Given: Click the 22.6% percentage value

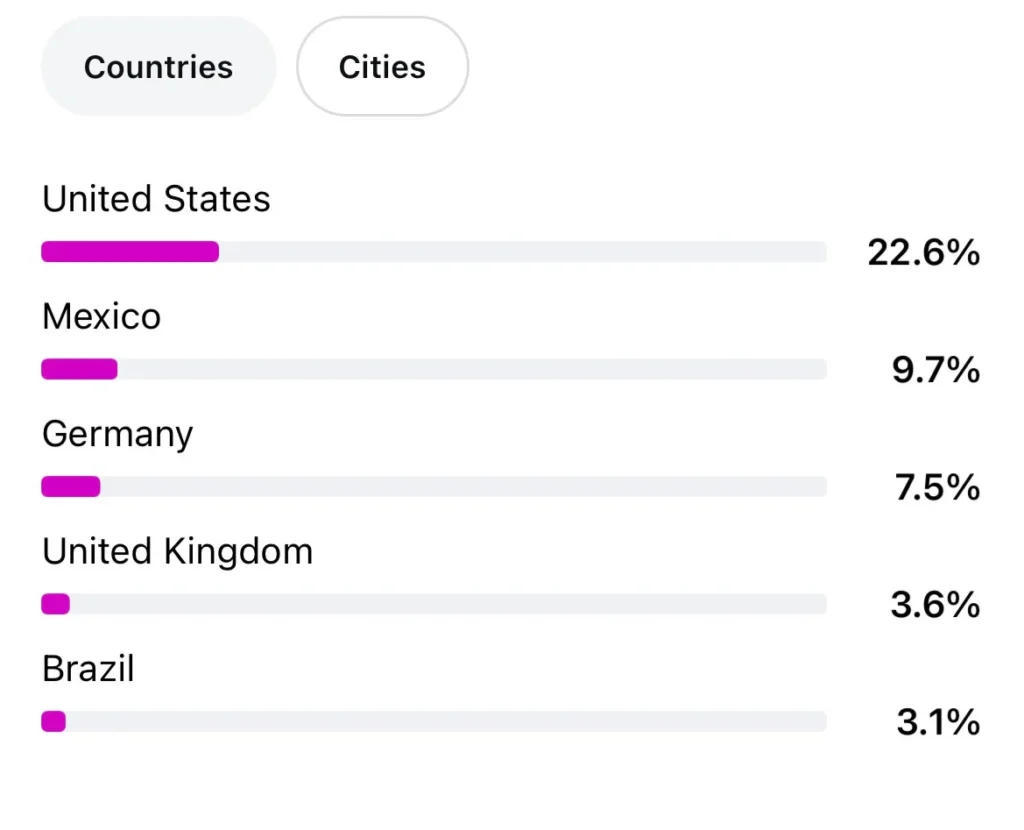Looking at the screenshot, I should (923, 252).
